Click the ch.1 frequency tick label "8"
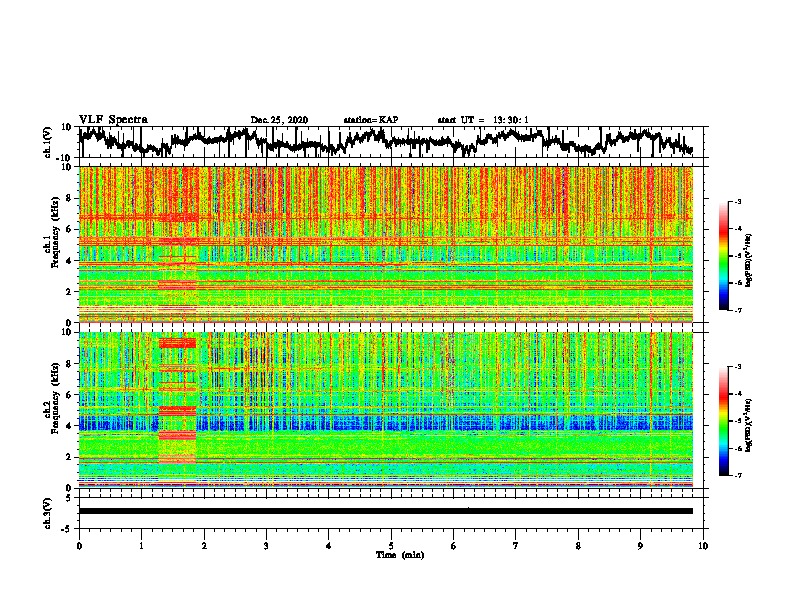Viewport: 792px width, 612px height. pyautogui.click(x=70, y=198)
